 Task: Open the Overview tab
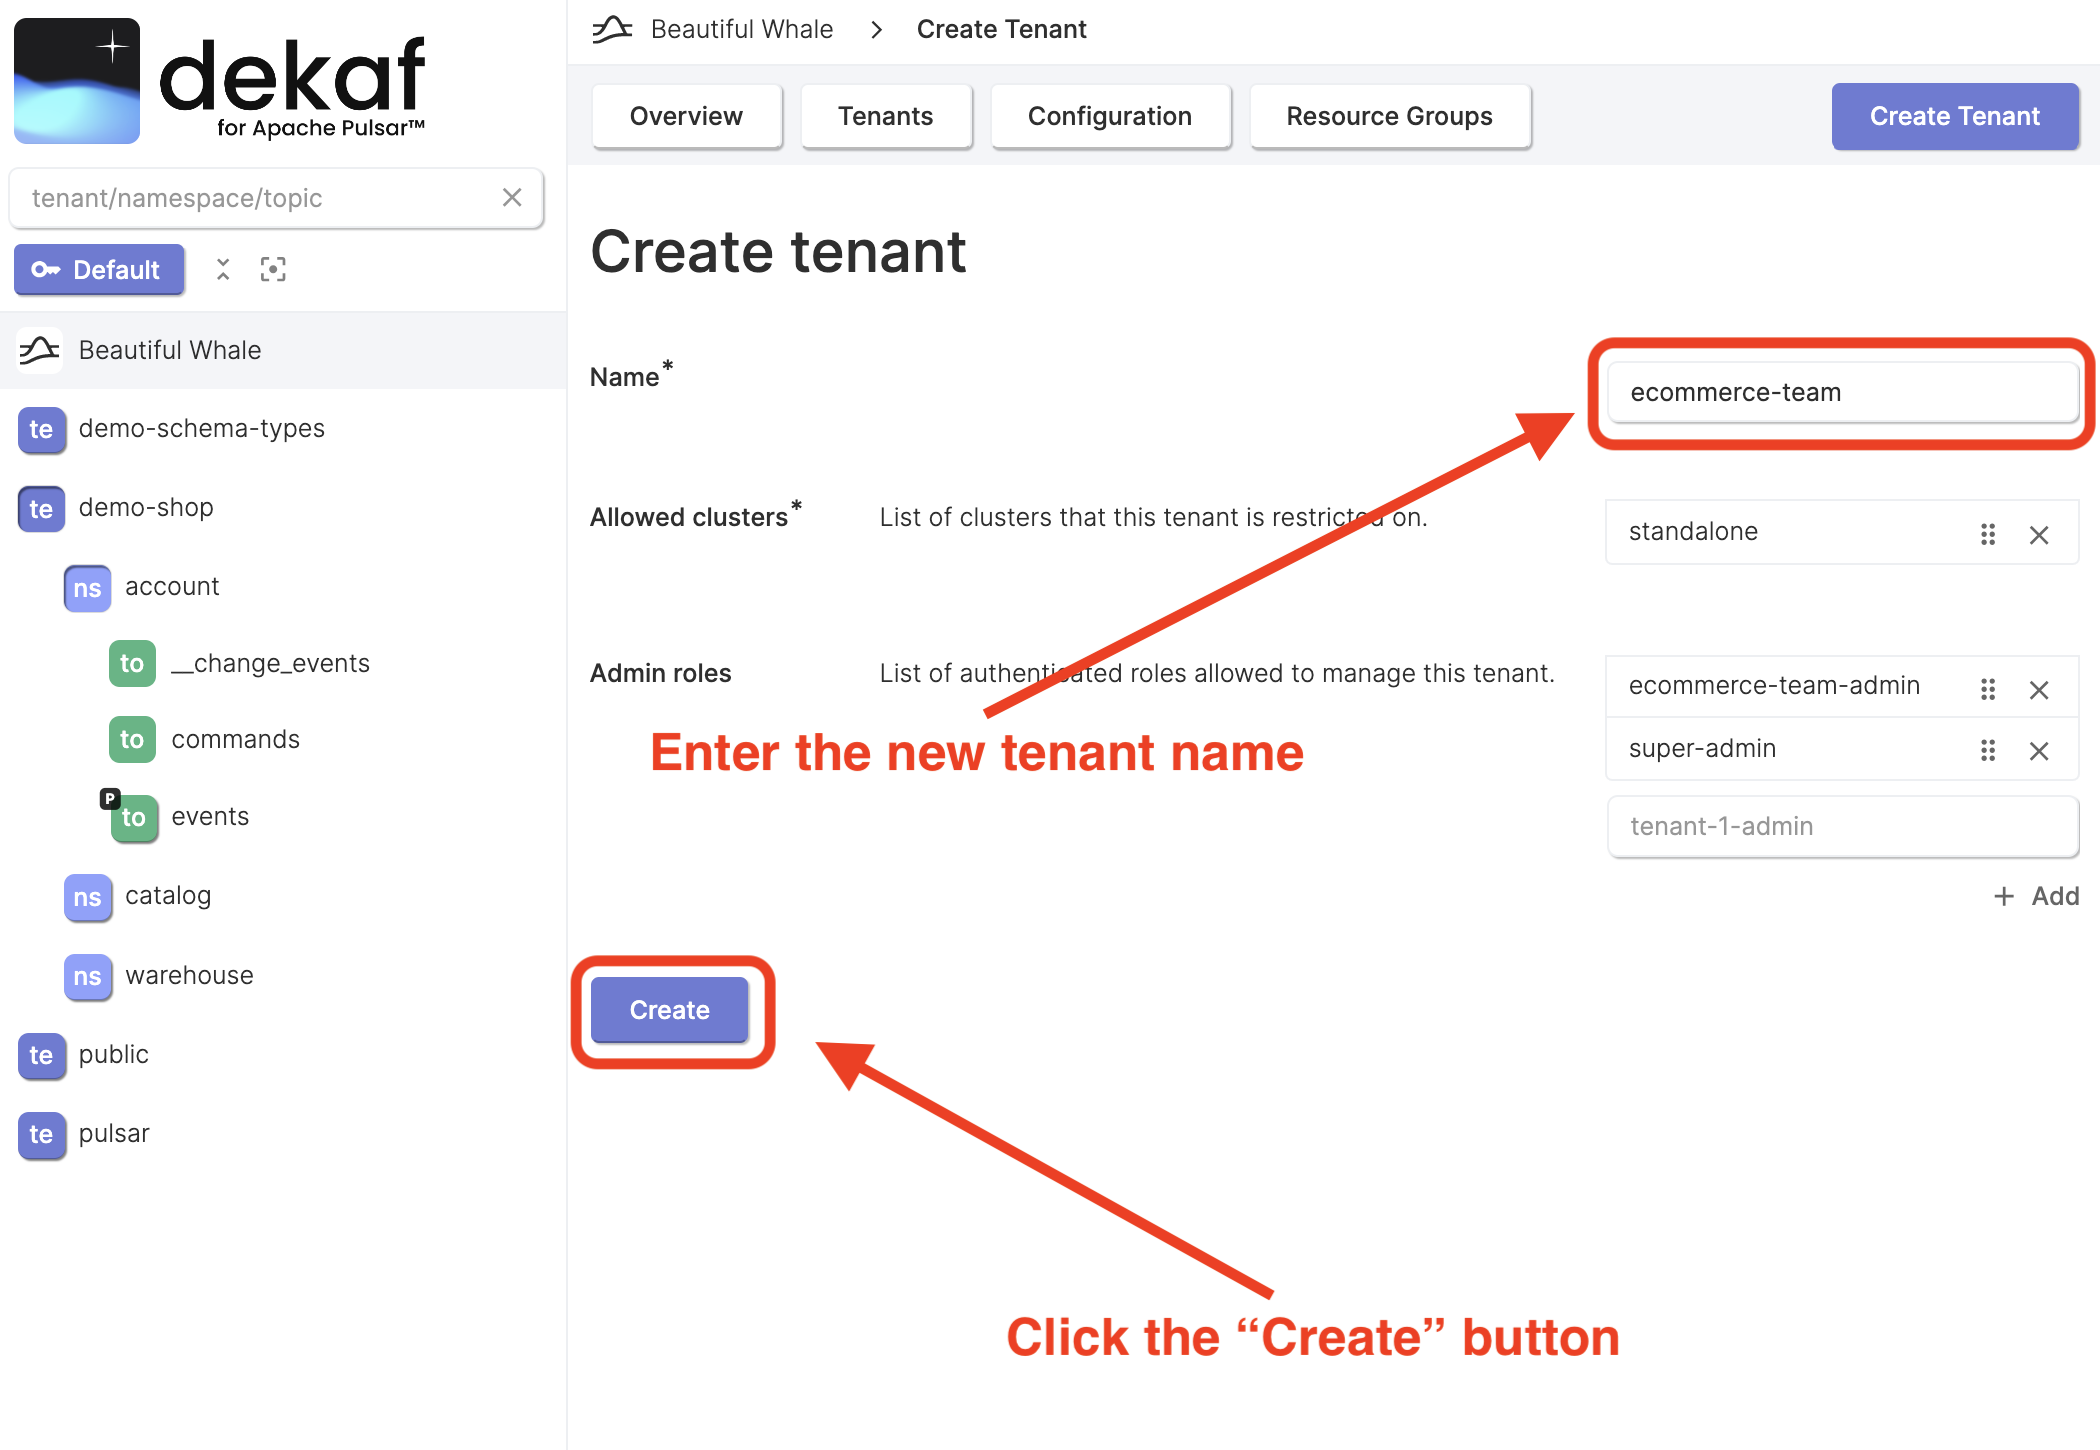(686, 116)
